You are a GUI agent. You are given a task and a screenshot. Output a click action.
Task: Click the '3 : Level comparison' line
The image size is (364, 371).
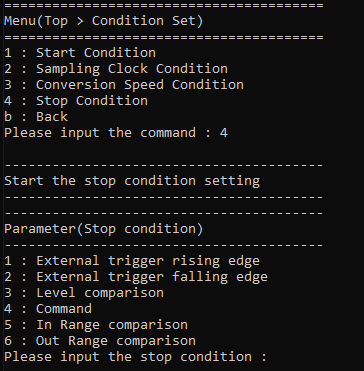pos(84,293)
